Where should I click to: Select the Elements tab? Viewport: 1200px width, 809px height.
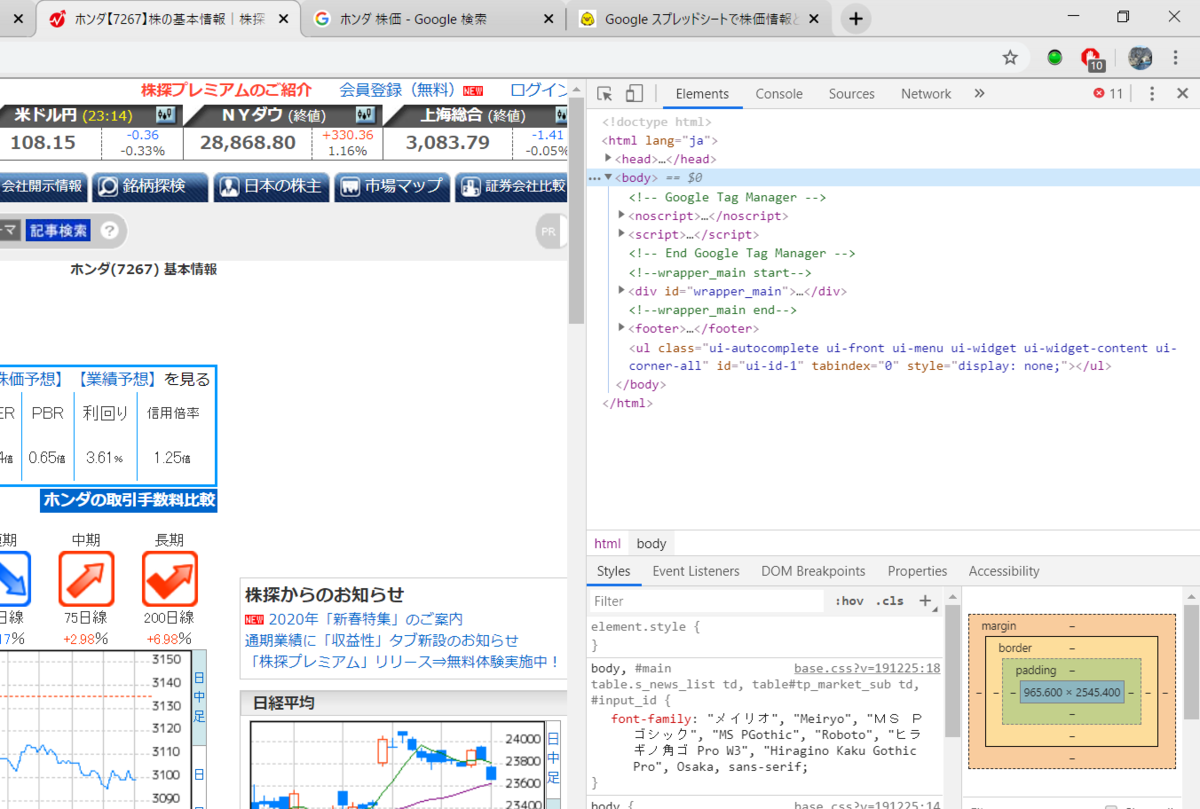pyautogui.click(x=702, y=94)
